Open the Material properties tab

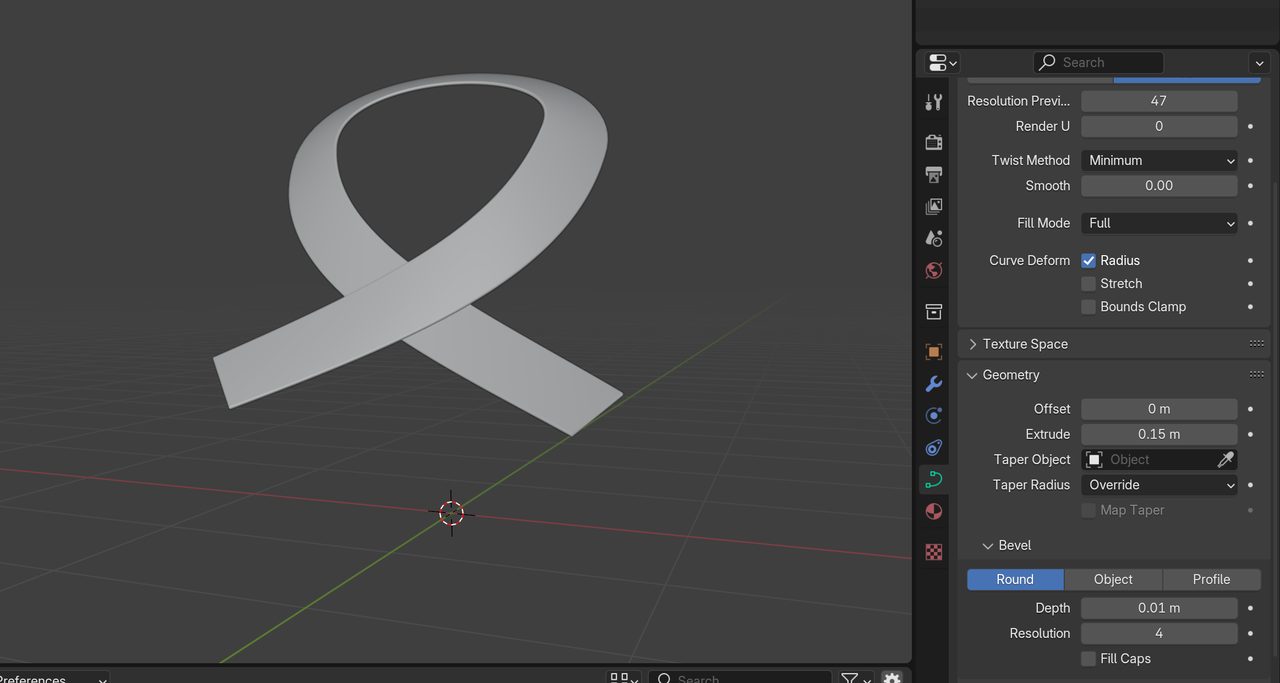933,511
